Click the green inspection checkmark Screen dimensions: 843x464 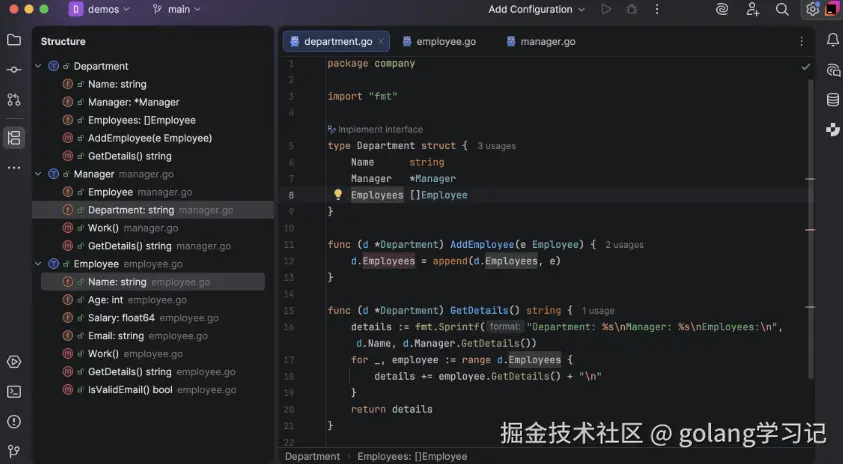805,67
